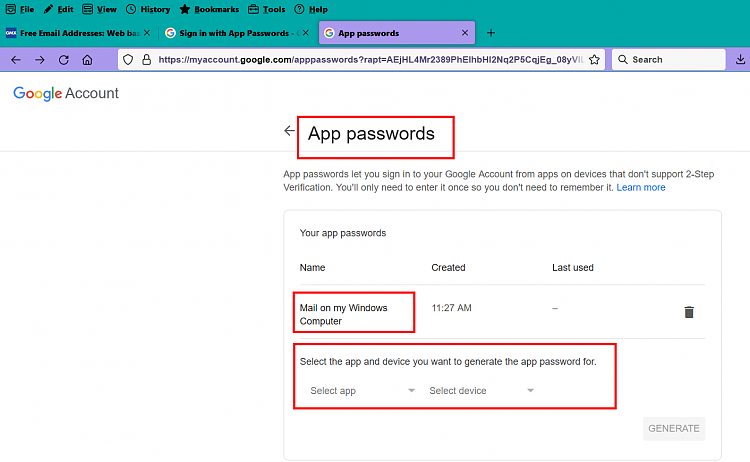Open the downloads panel
Image resolution: width=750 pixels, height=462 pixels.
(740, 59)
